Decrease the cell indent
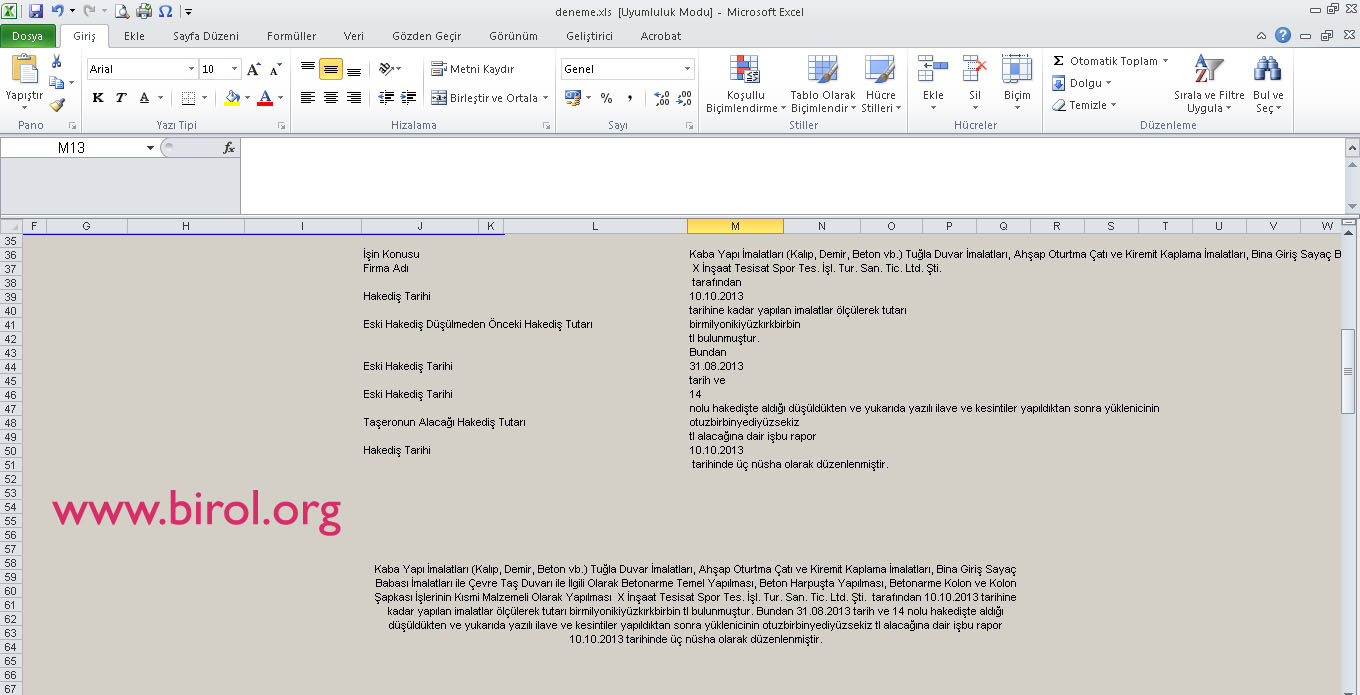 pyautogui.click(x=386, y=98)
